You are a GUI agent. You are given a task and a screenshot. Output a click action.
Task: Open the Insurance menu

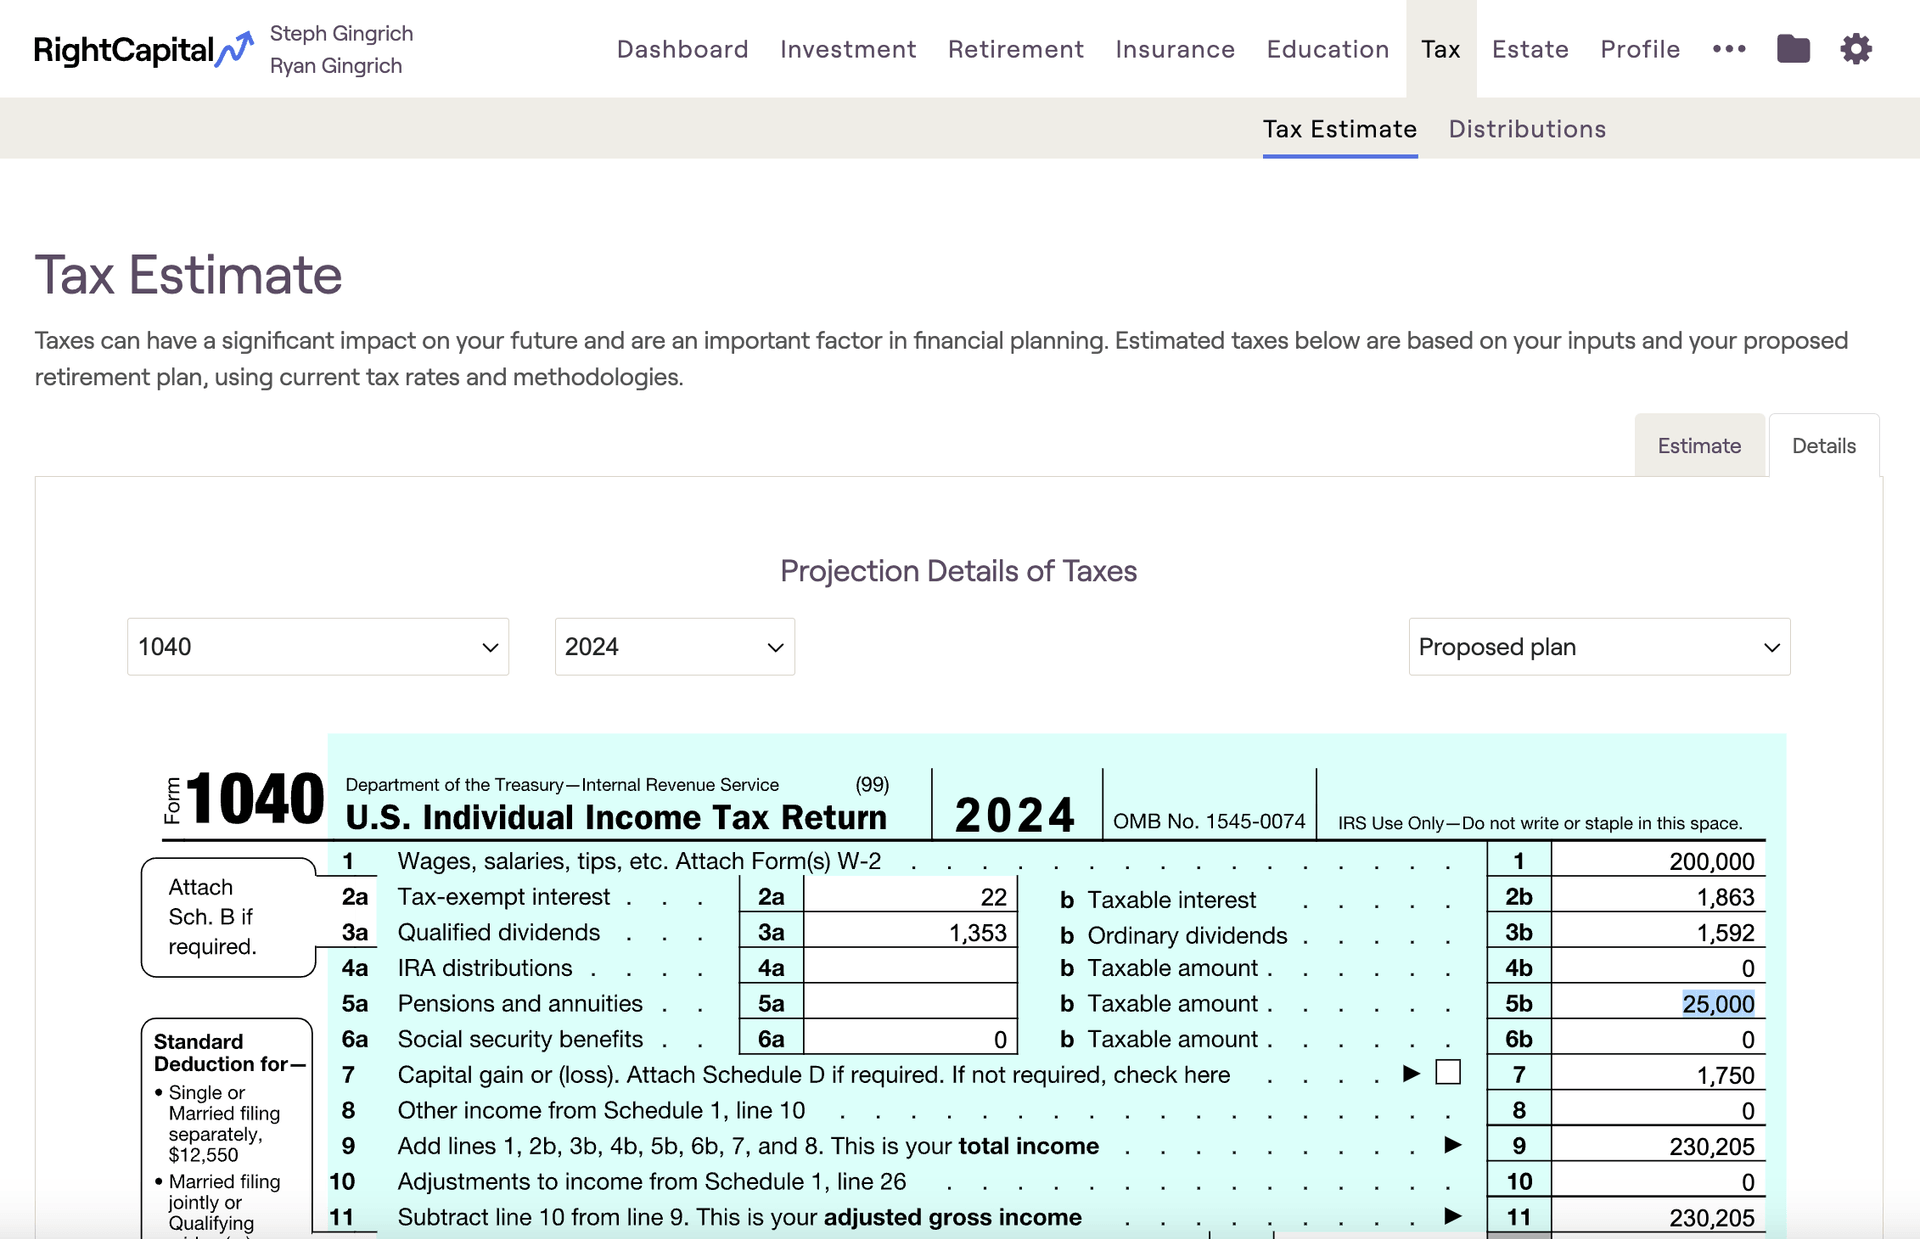(1175, 49)
